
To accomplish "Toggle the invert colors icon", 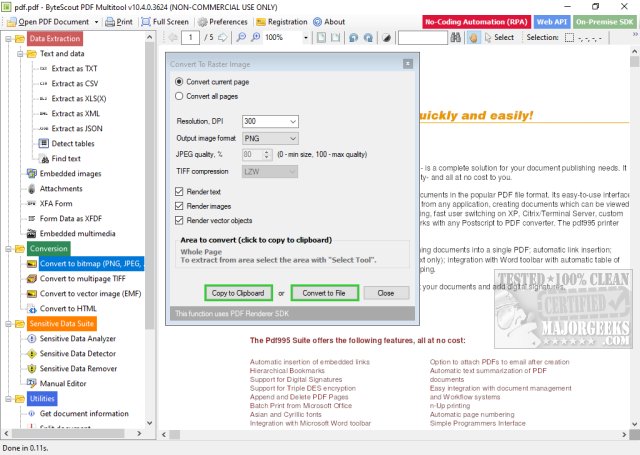I will pyautogui.click(x=387, y=38).
